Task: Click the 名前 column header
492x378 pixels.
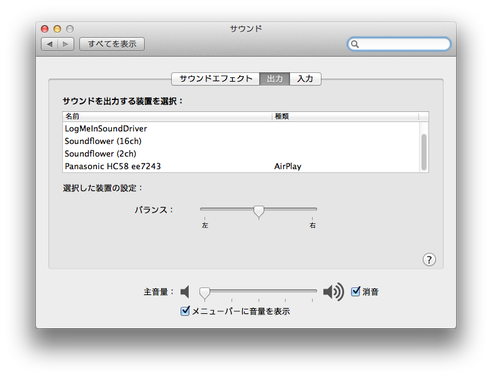Action: pos(167,116)
